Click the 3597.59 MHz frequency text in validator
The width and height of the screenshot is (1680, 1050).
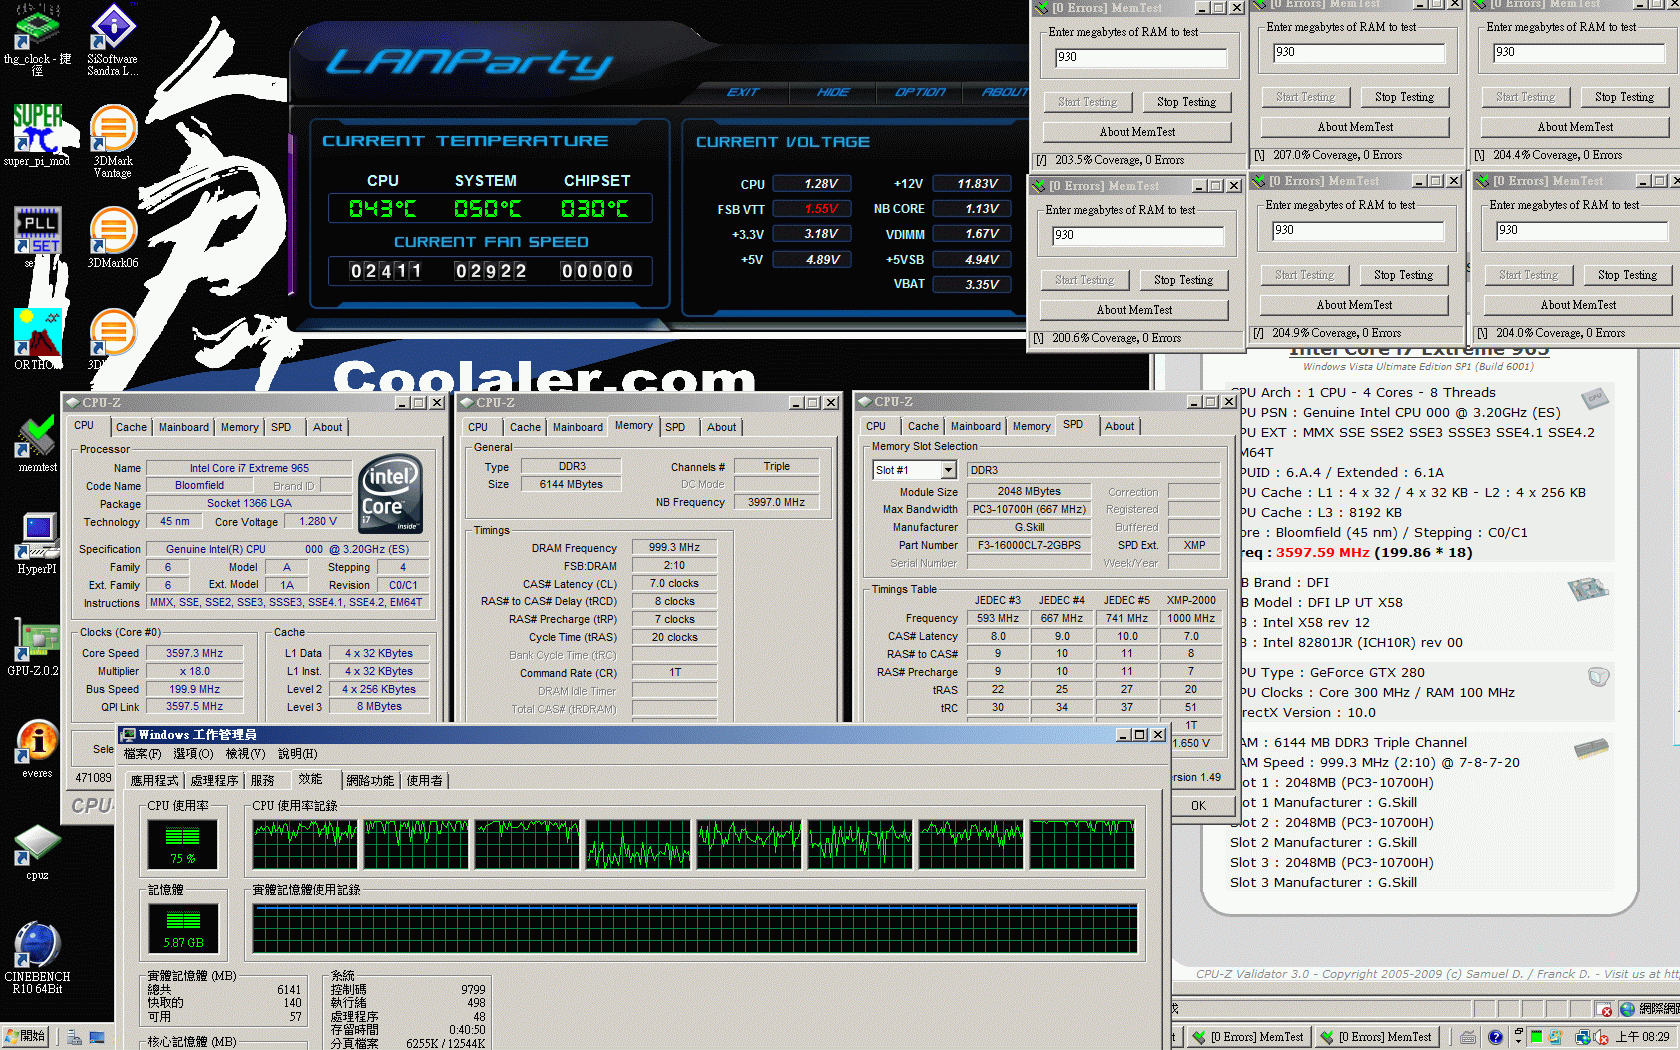pos(1322,553)
